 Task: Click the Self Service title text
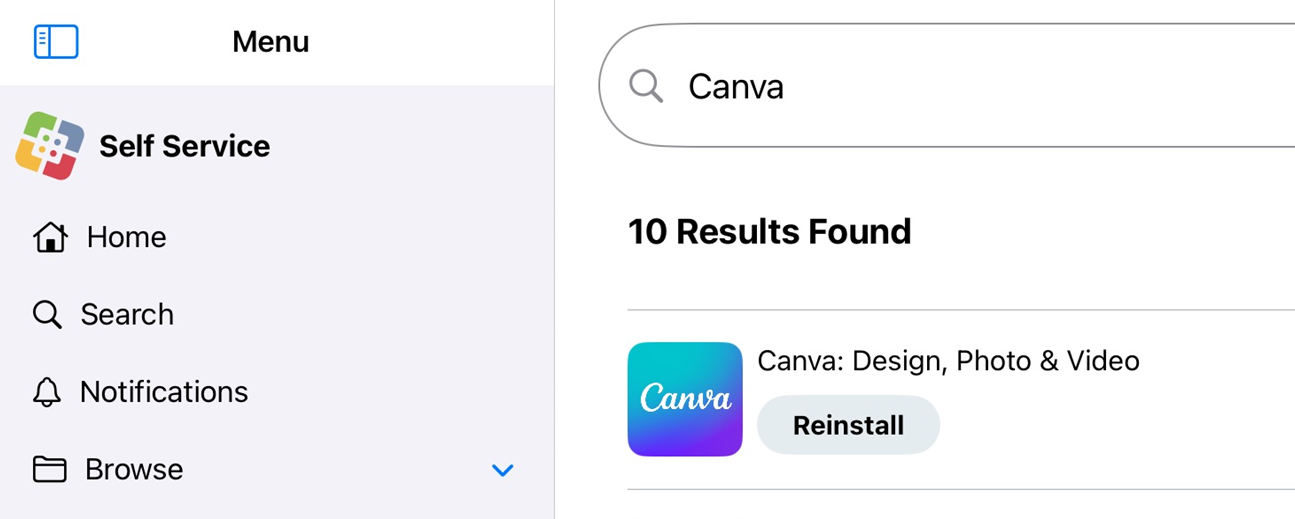pyautogui.click(x=185, y=146)
